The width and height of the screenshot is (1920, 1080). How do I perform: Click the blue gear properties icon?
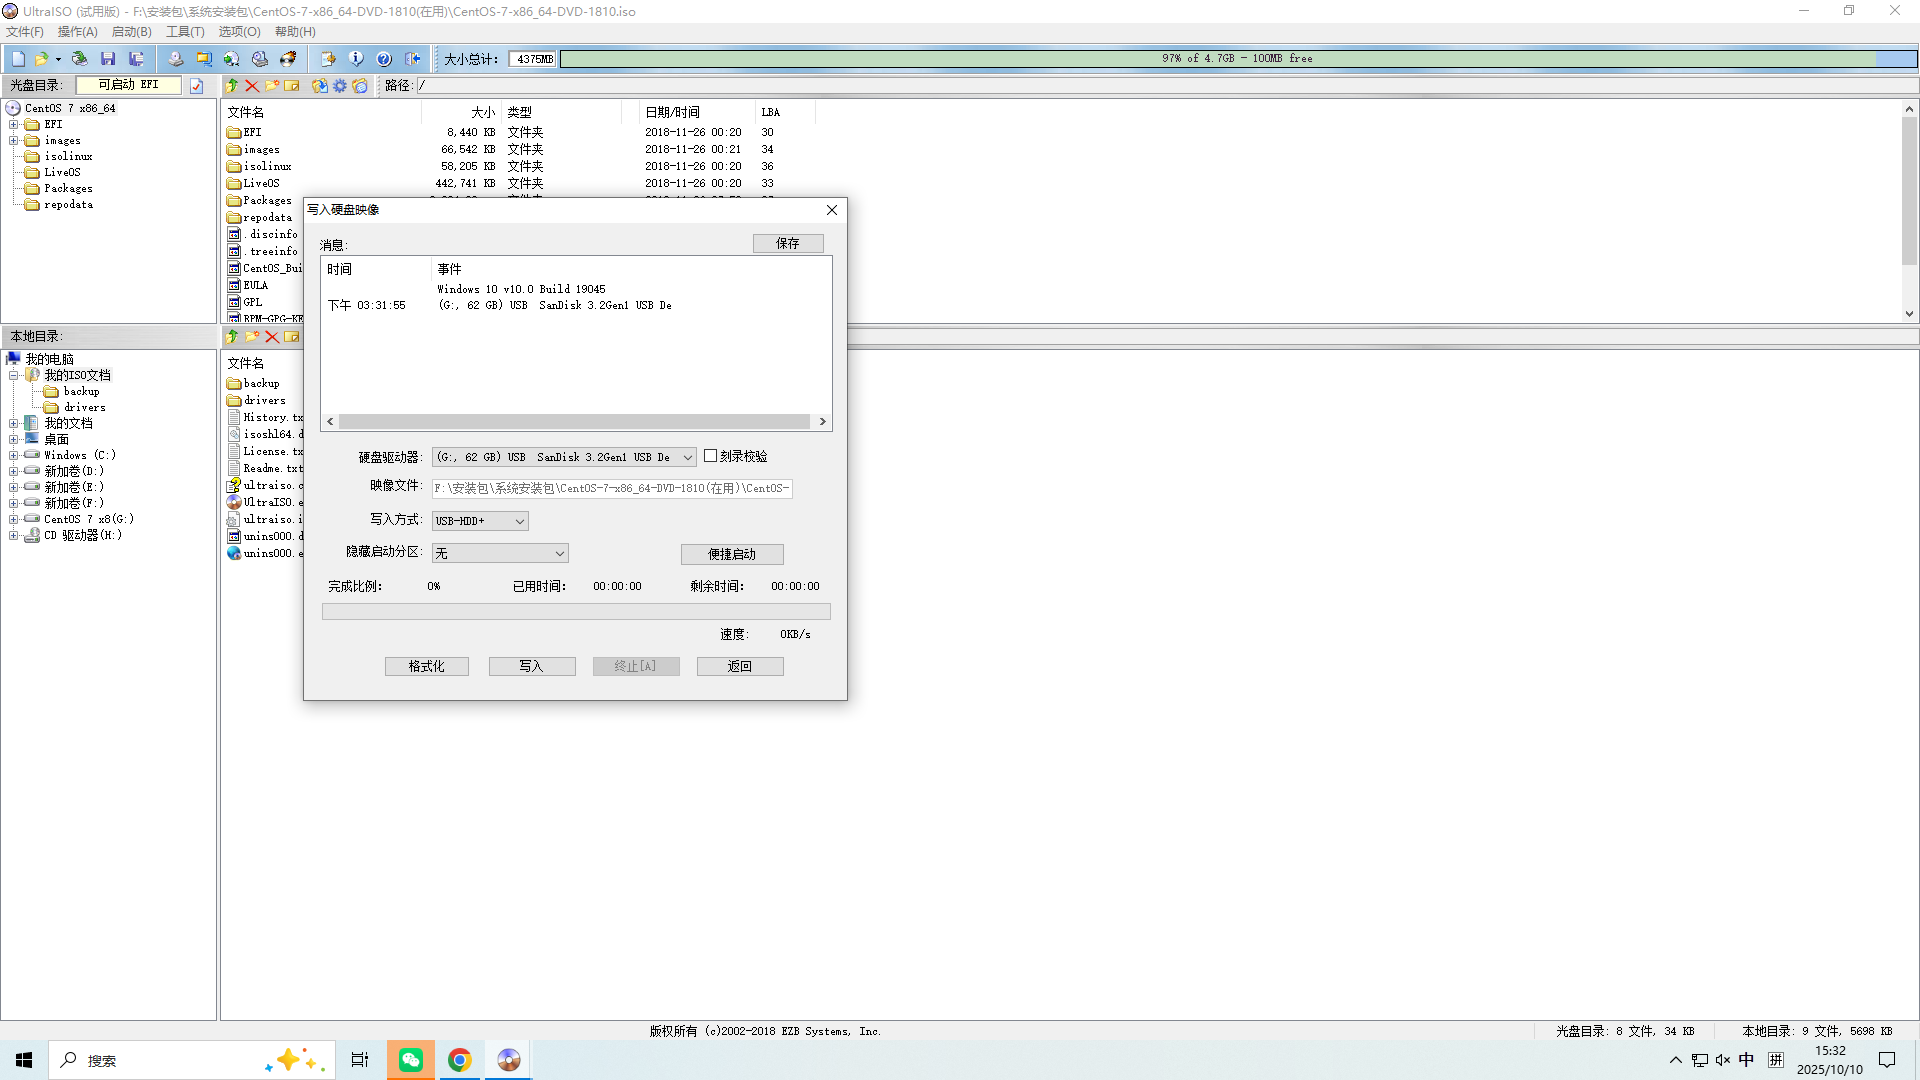point(340,86)
